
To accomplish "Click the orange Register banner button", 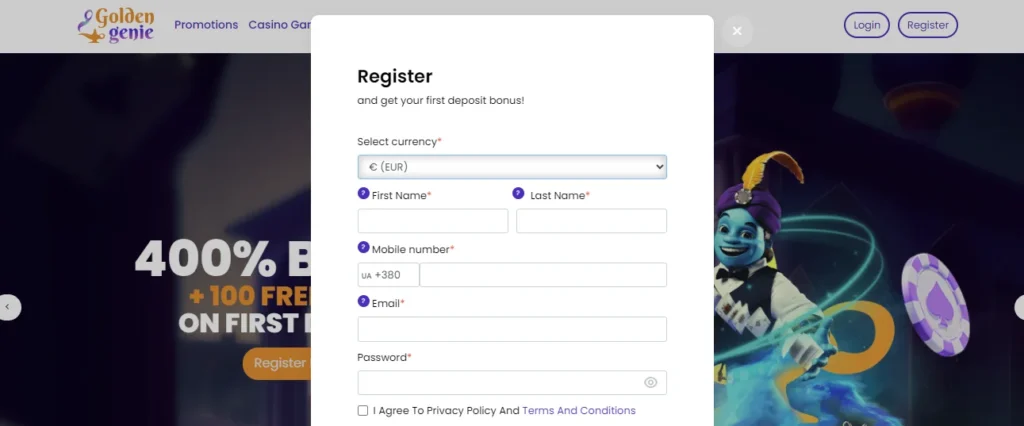I will click(x=278, y=363).
